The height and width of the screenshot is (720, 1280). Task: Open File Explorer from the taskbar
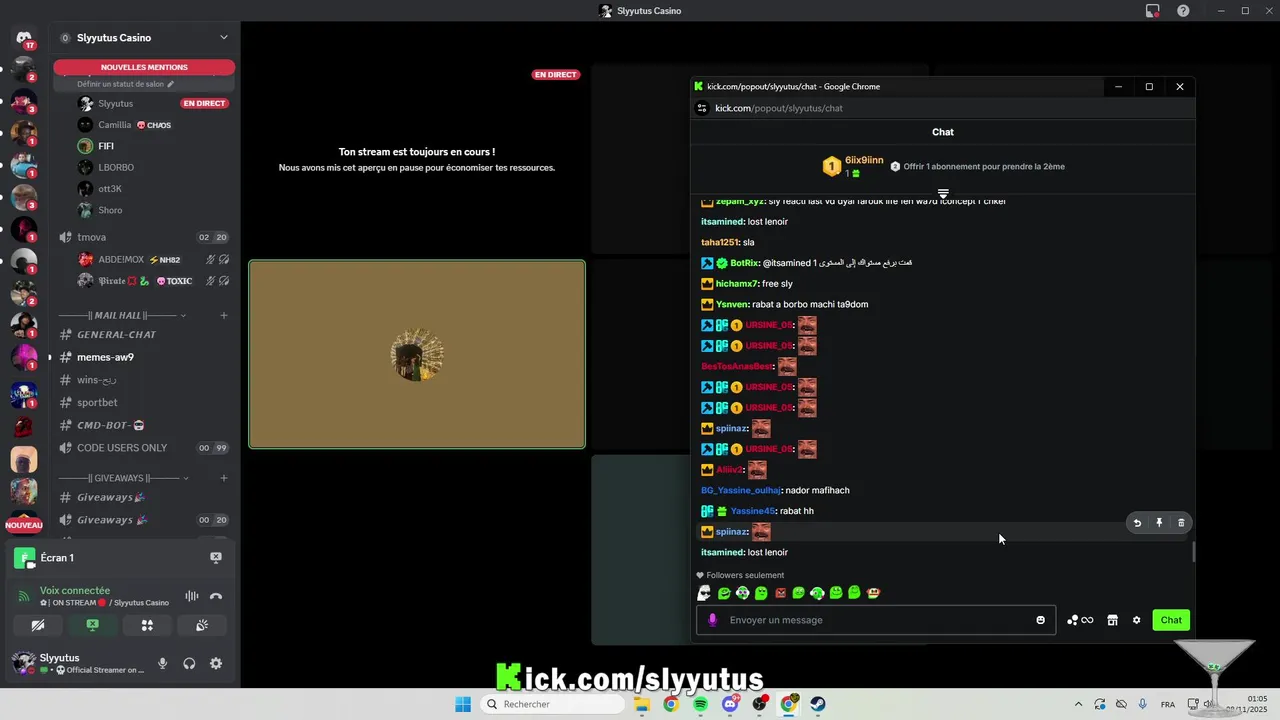coord(641,704)
